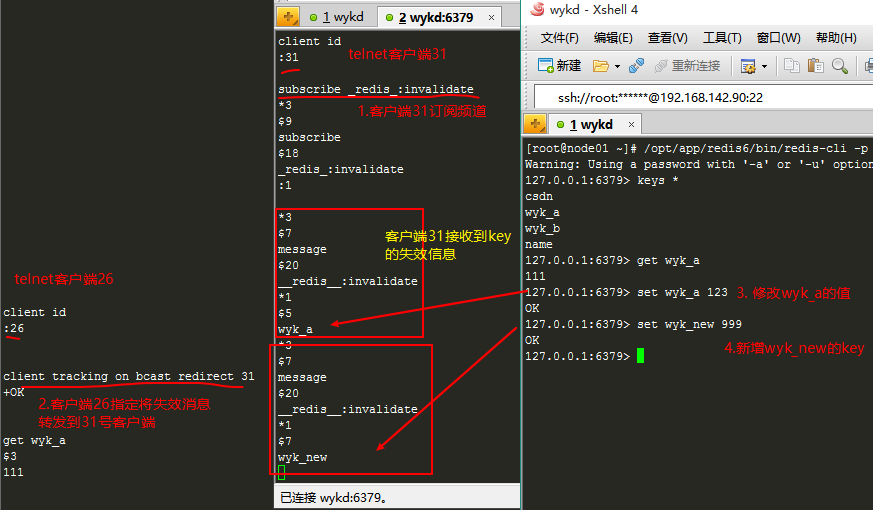Click the paste clipboard icon
The image size is (873, 510).
click(x=815, y=66)
